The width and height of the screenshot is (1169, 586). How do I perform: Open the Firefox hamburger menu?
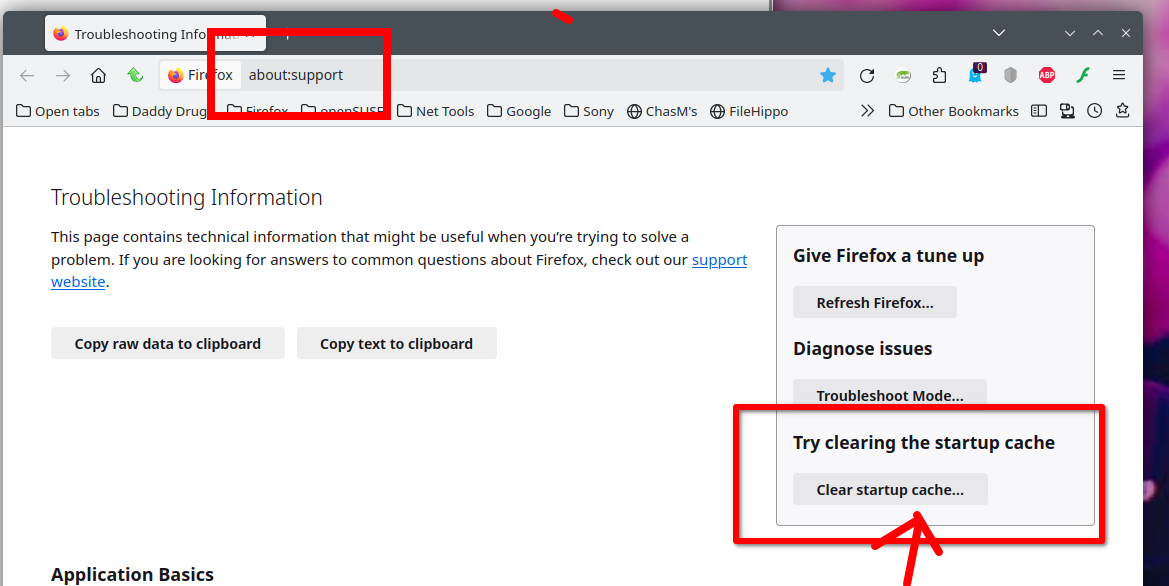click(1119, 75)
